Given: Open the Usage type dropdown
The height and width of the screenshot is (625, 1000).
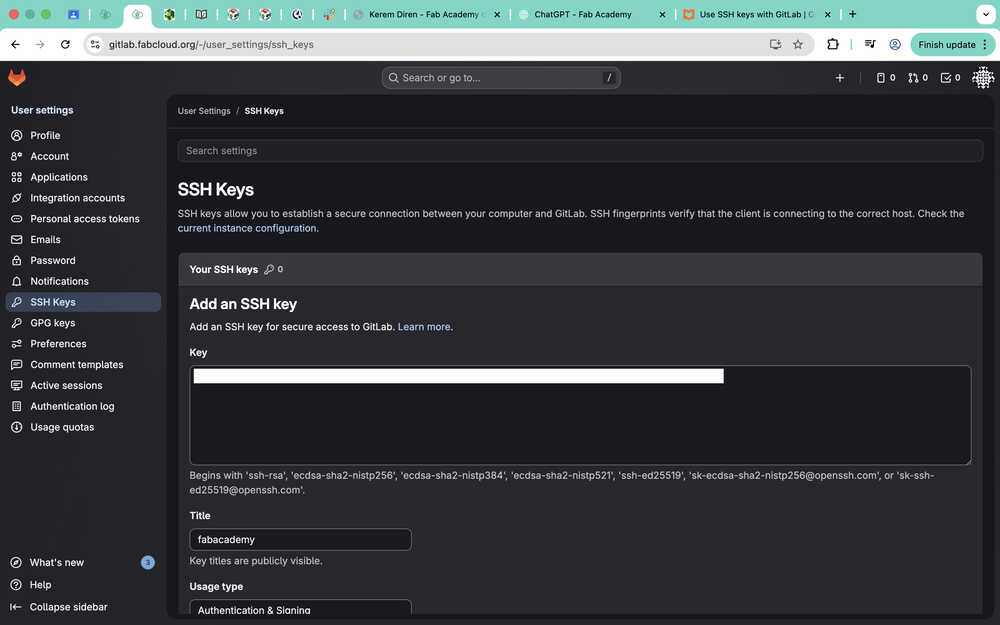Looking at the screenshot, I should click(x=300, y=609).
